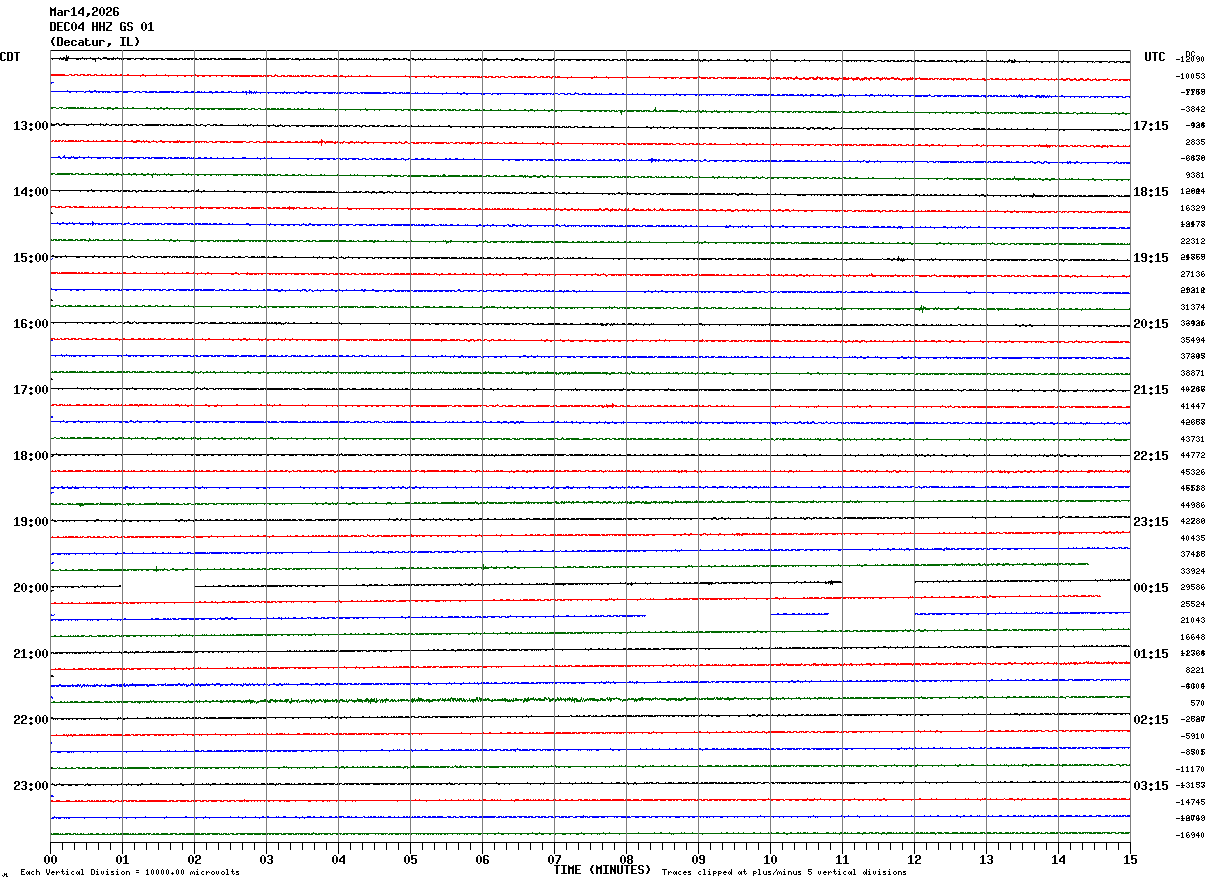
Task: Click the 18:00 CDT hour label
Action: pos(31,456)
